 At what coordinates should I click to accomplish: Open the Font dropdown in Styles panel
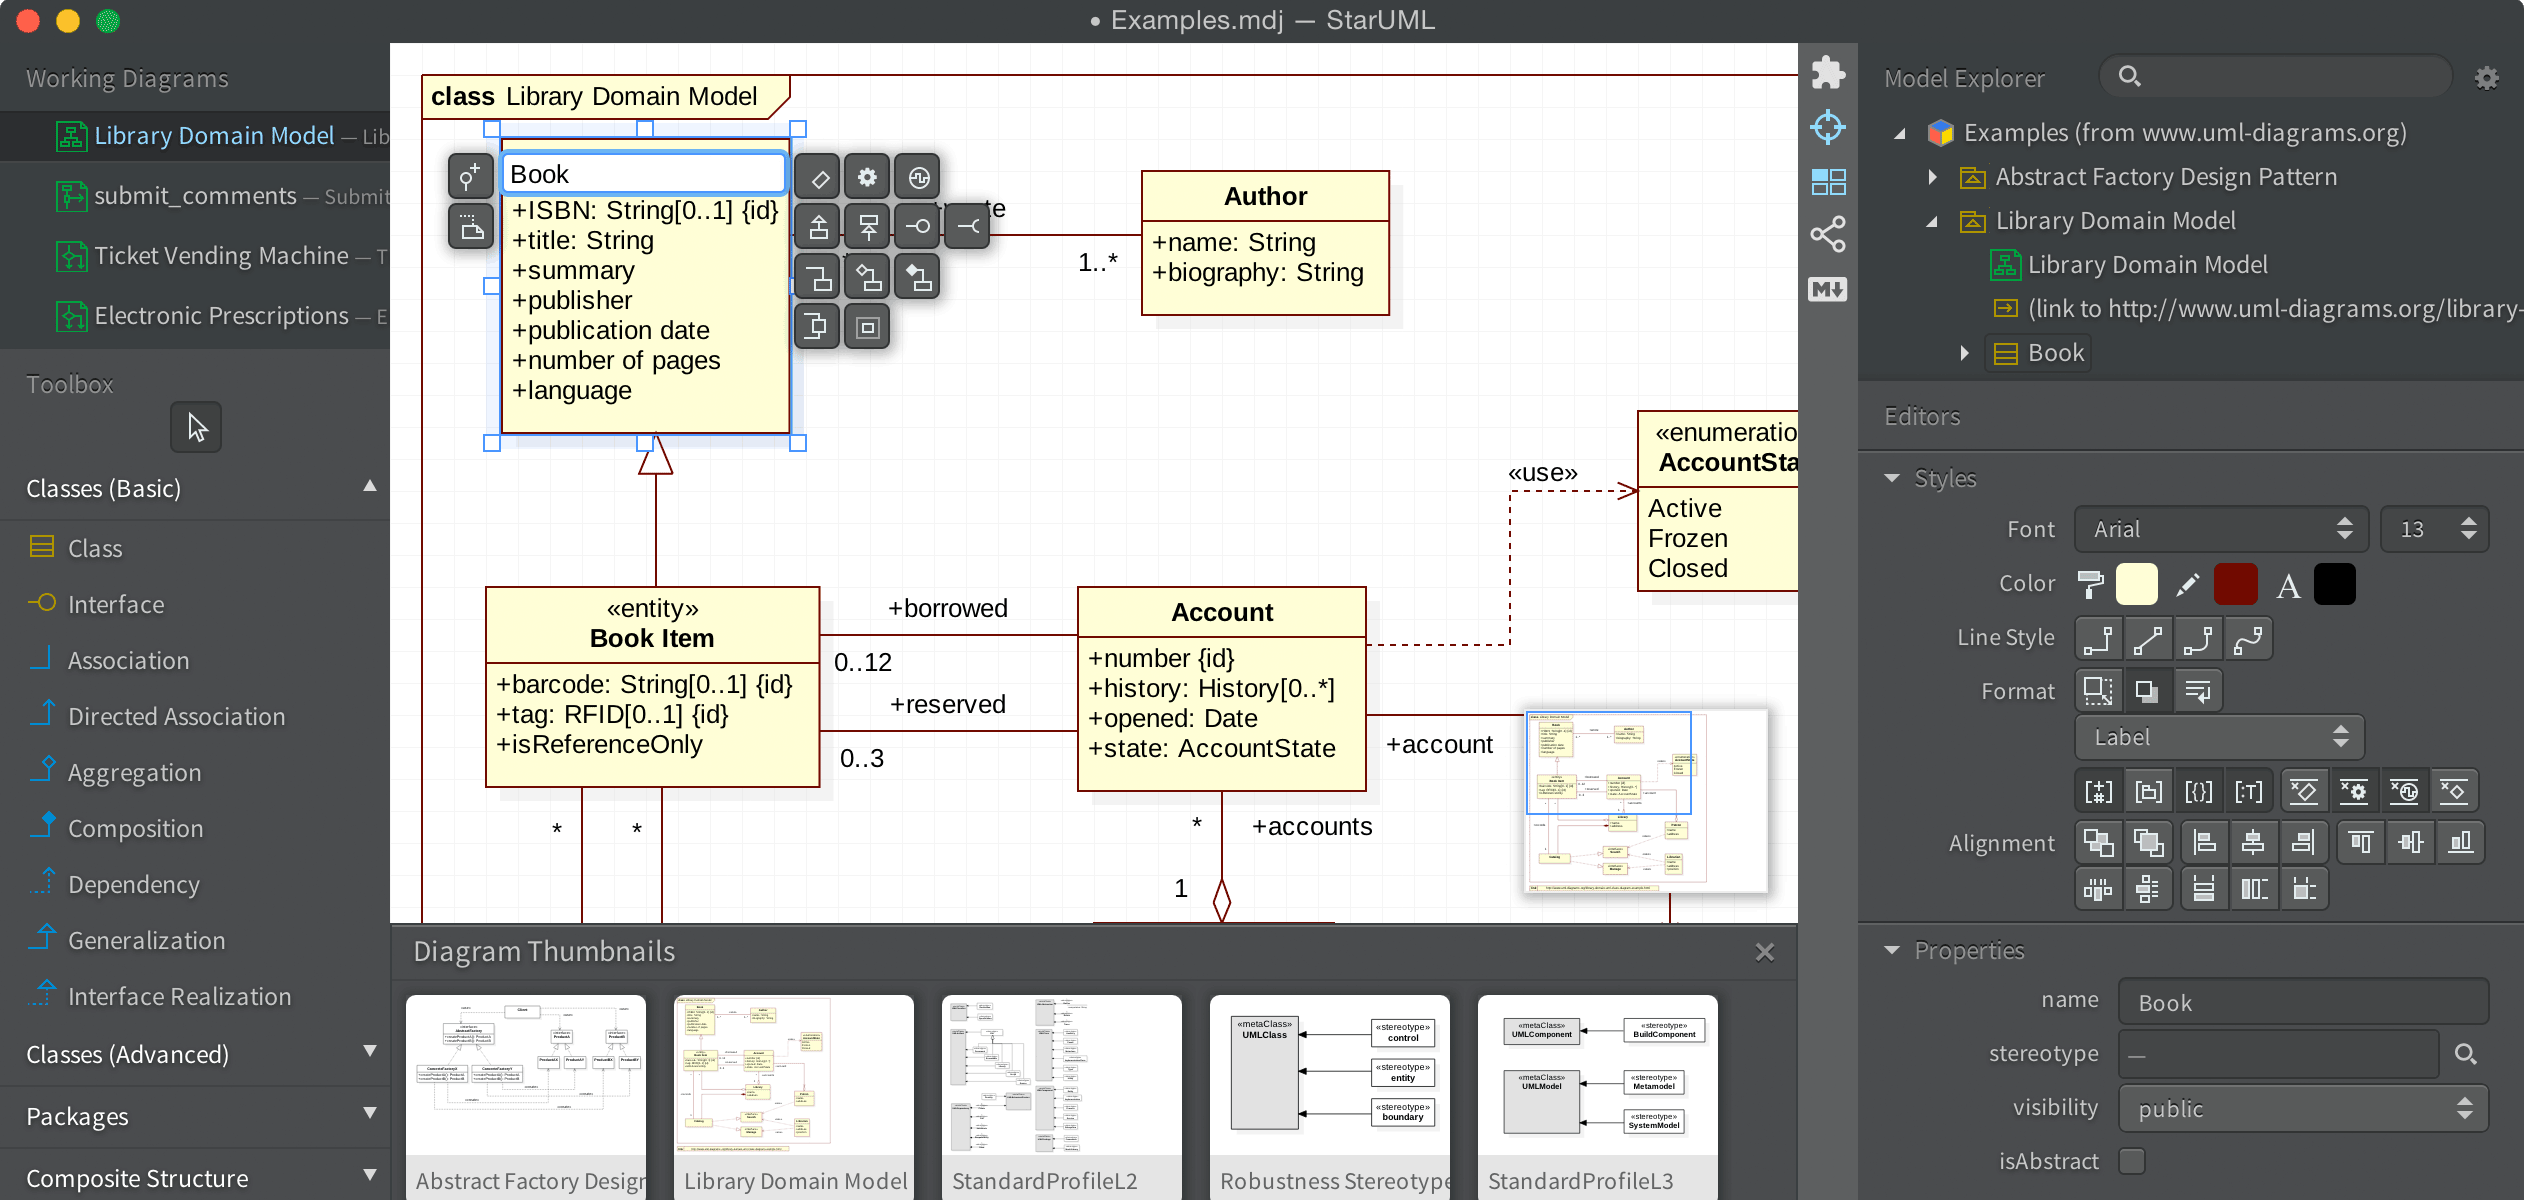(2223, 528)
